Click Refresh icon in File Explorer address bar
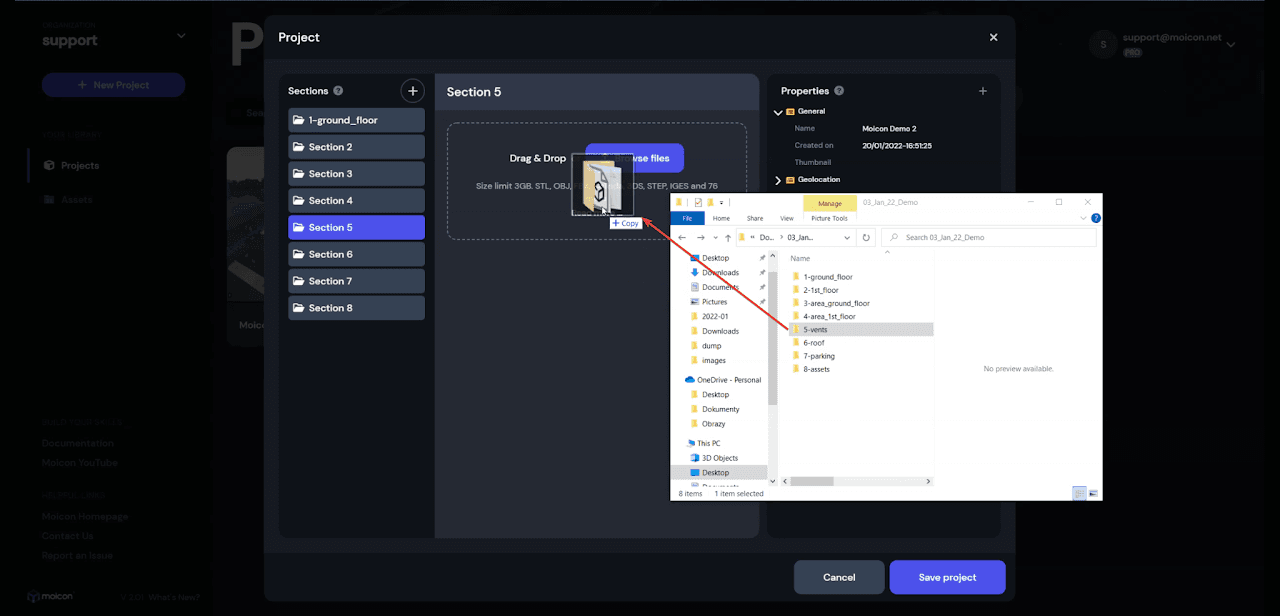The height and width of the screenshot is (616, 1280). tap(866, 238)
